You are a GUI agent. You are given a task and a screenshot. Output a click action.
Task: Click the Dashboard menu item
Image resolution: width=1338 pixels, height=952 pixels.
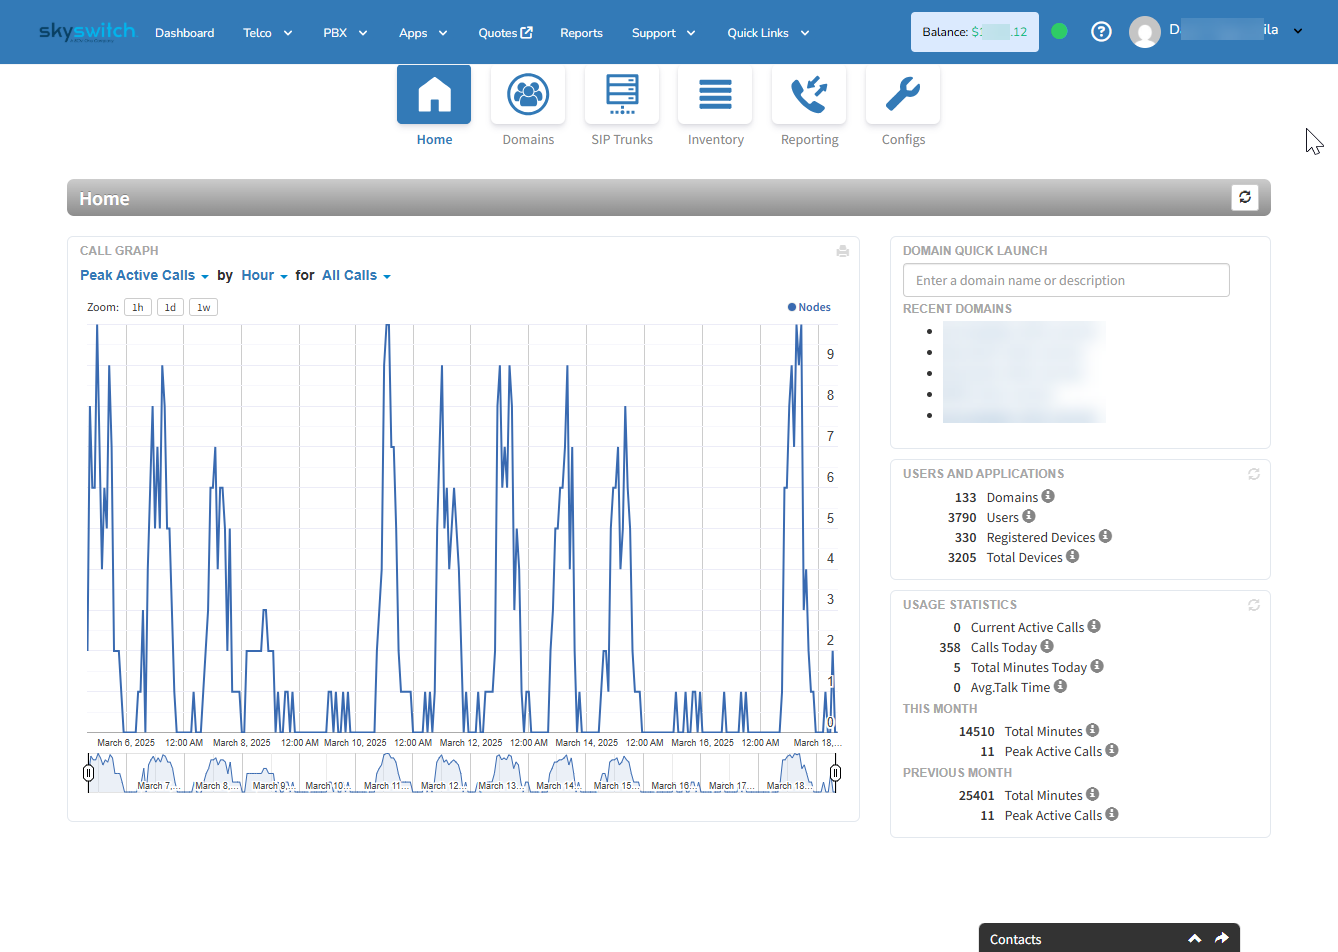[x=184, y=32]
